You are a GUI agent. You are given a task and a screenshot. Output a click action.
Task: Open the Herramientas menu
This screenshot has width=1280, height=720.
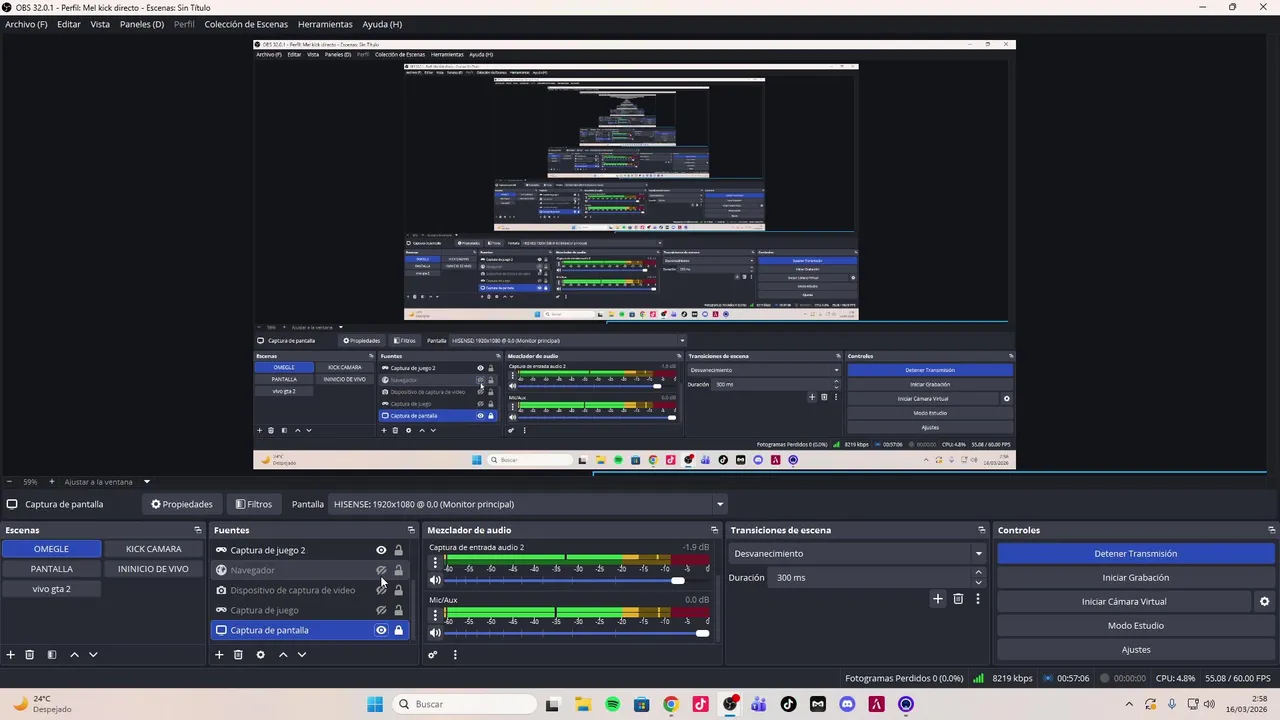(x=325, y=24)
